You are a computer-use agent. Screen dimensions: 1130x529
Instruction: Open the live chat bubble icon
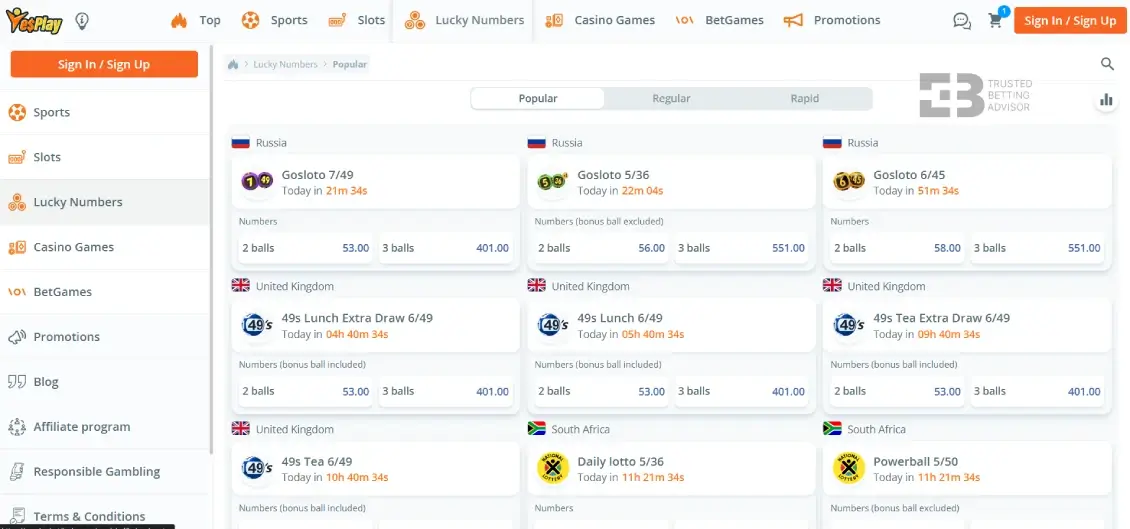(x=962, y=20)
